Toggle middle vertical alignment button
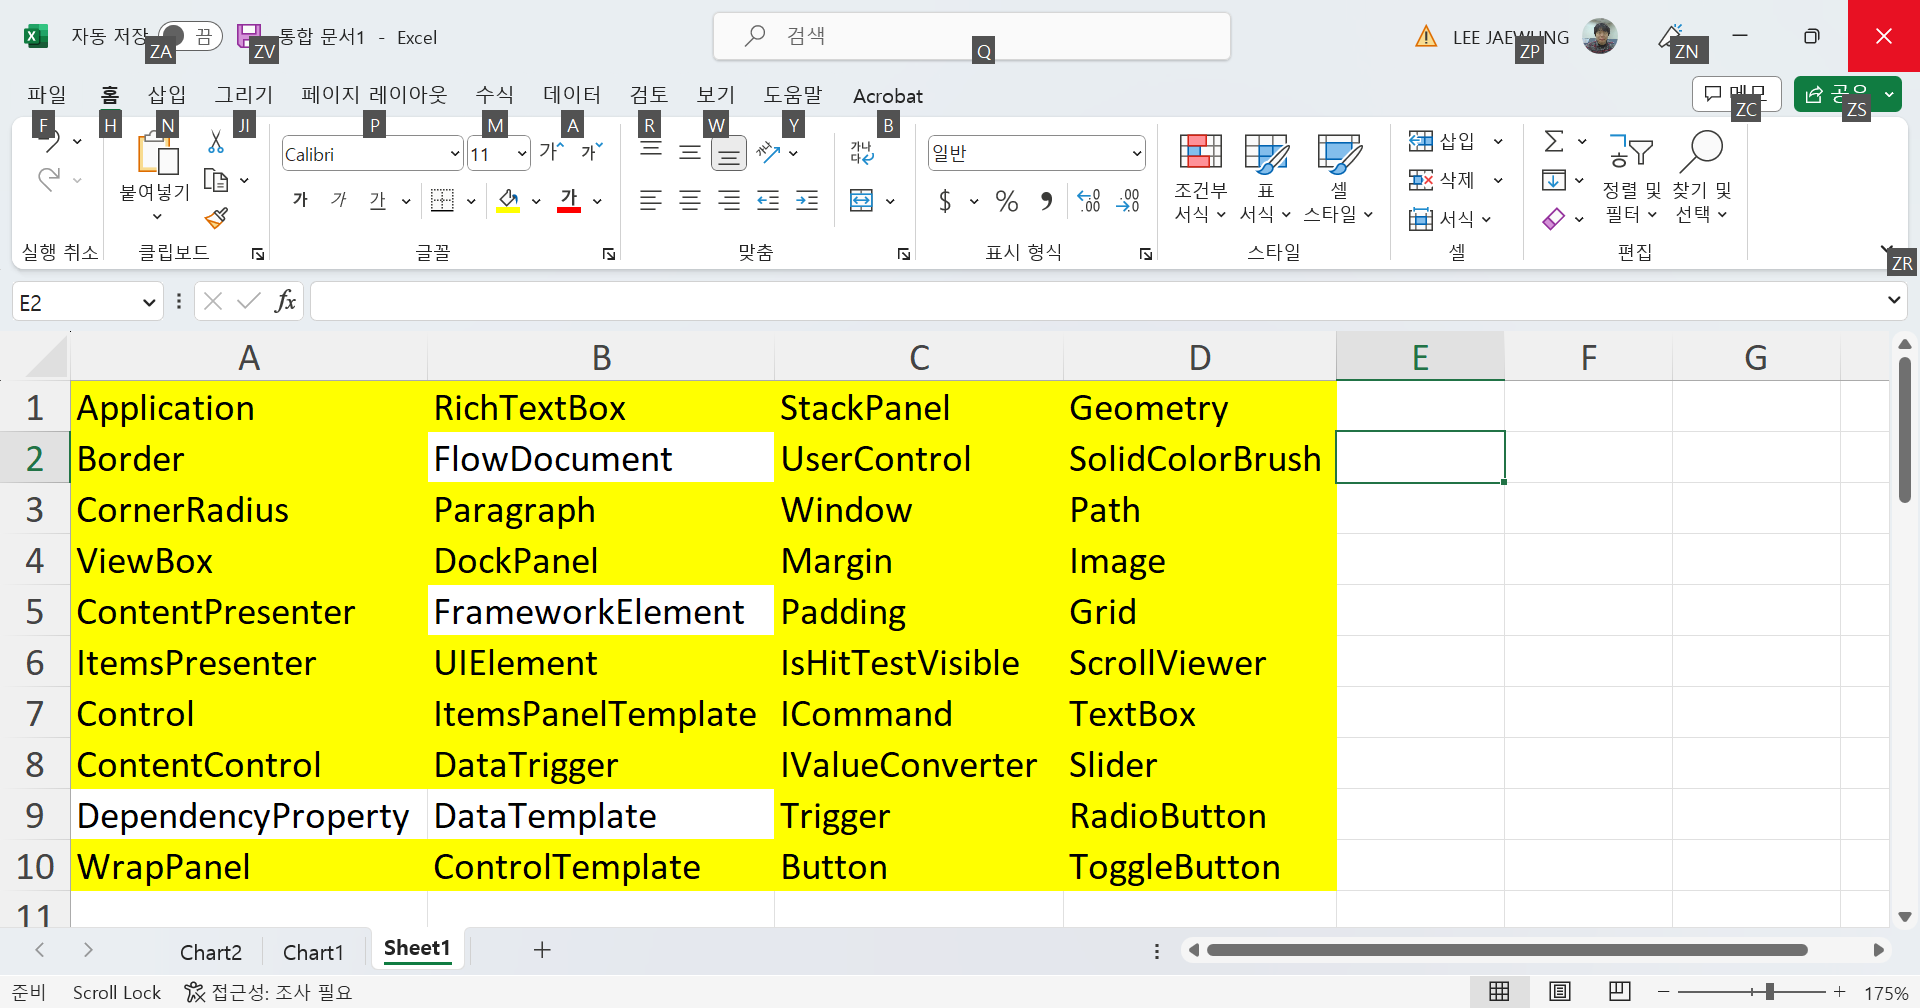 click(690, 153)
